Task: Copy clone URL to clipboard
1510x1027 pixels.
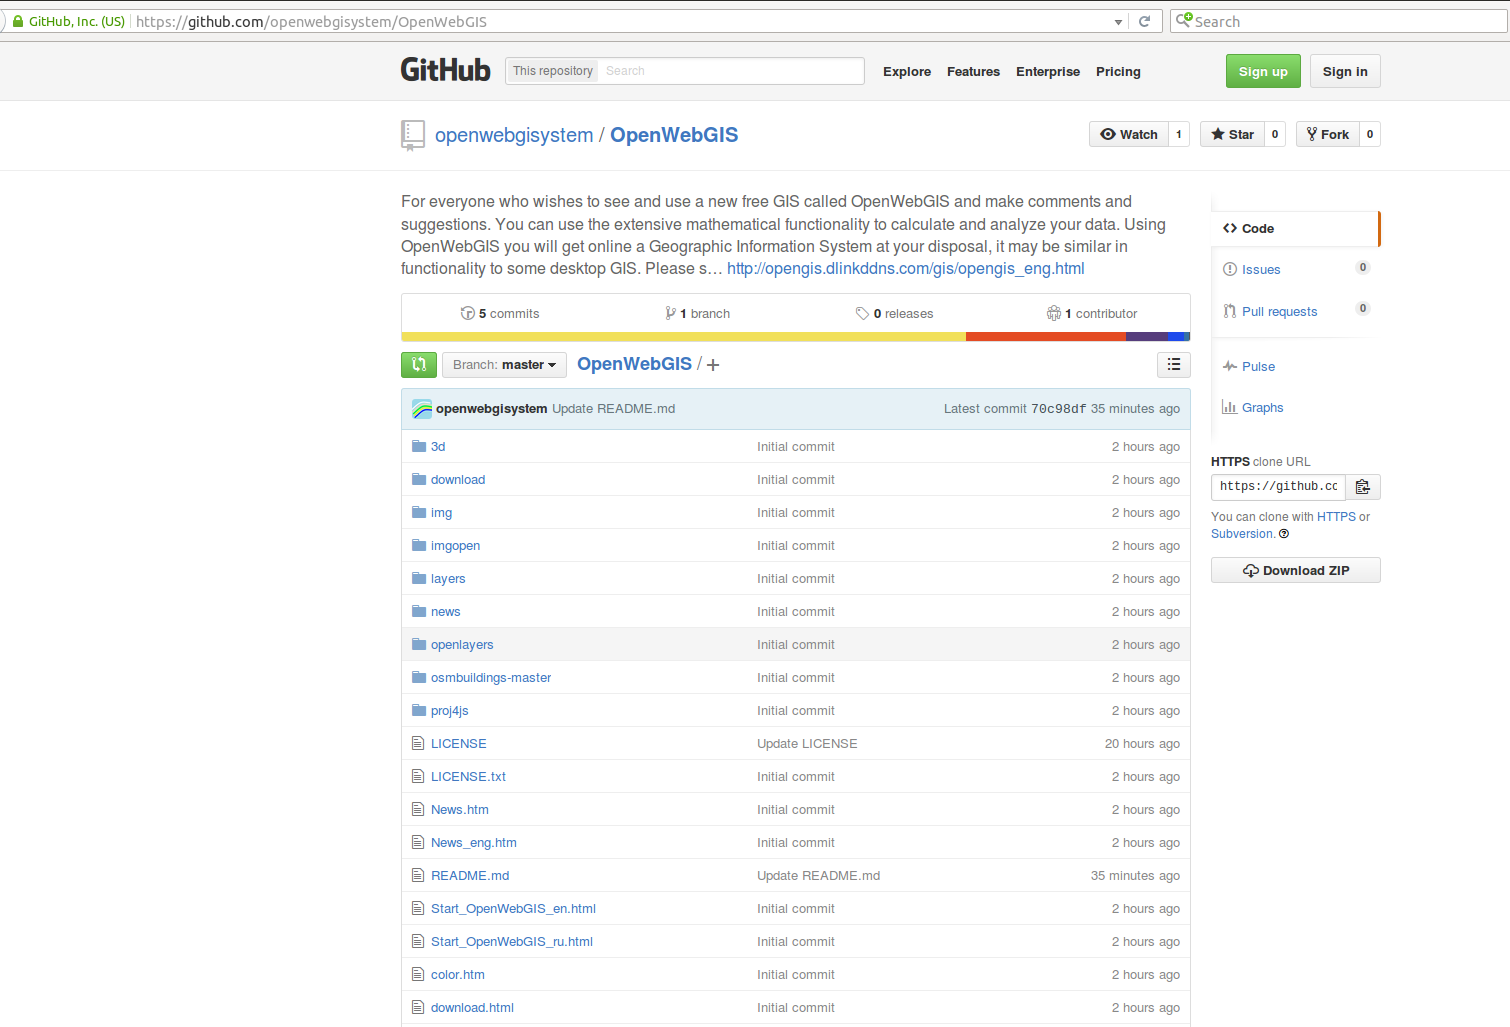Action: tap(1362, 487)
